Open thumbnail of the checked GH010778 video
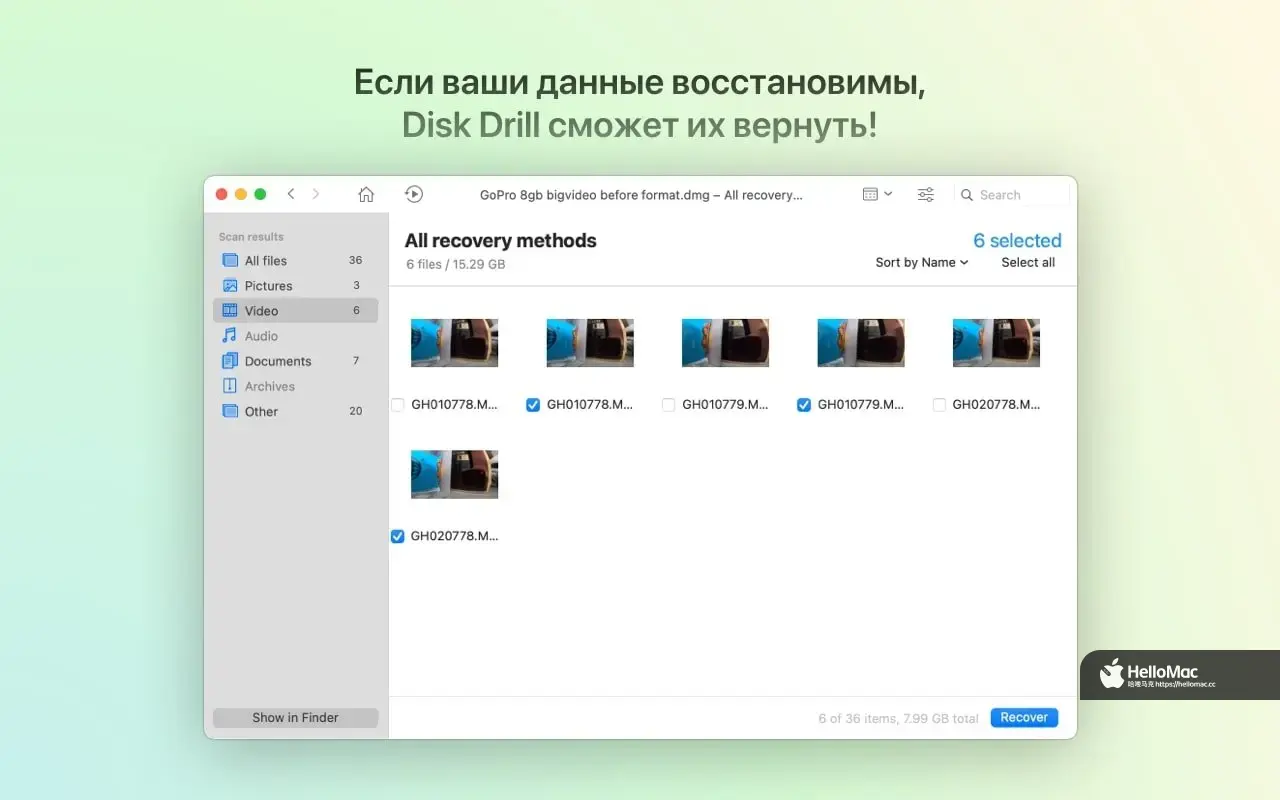Screen dimensions: 1280x800 pos(590,343)
